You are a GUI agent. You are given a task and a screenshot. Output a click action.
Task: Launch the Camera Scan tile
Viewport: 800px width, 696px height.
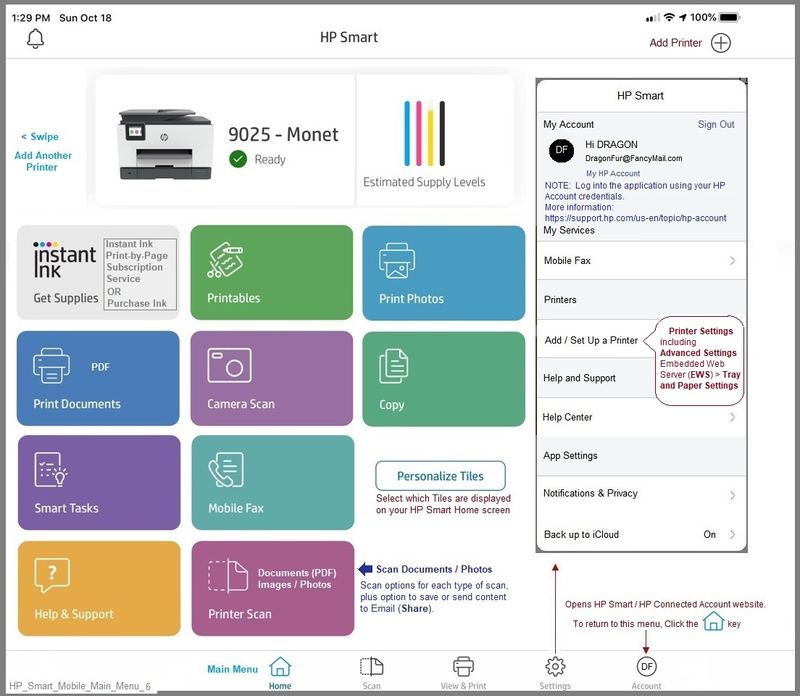pyautogui.click(x=271, y=378)
